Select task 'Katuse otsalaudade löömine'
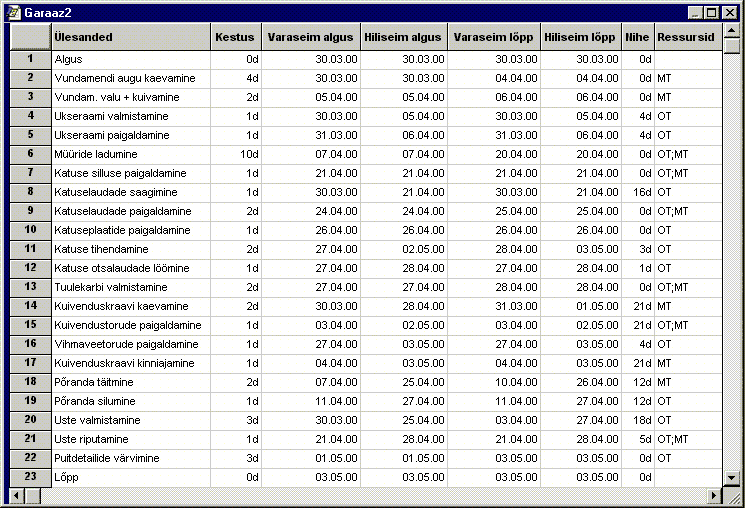The width and height of the screenshot is (745, 508). pyautogui.click(x=131, y=268)
